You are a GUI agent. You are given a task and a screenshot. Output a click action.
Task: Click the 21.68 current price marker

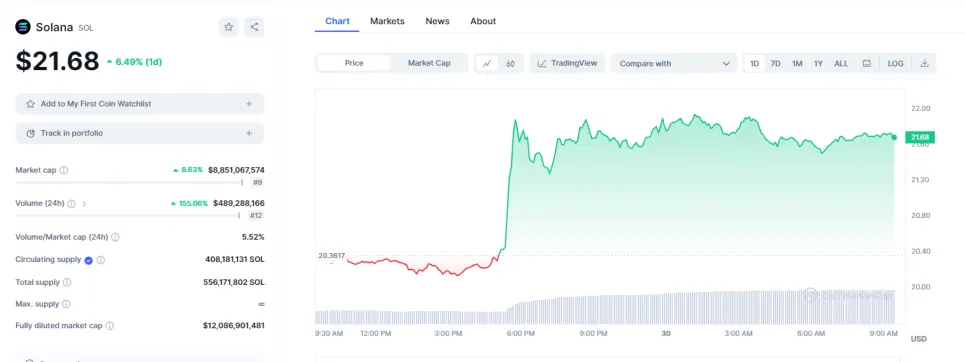[x=920, y=137]
